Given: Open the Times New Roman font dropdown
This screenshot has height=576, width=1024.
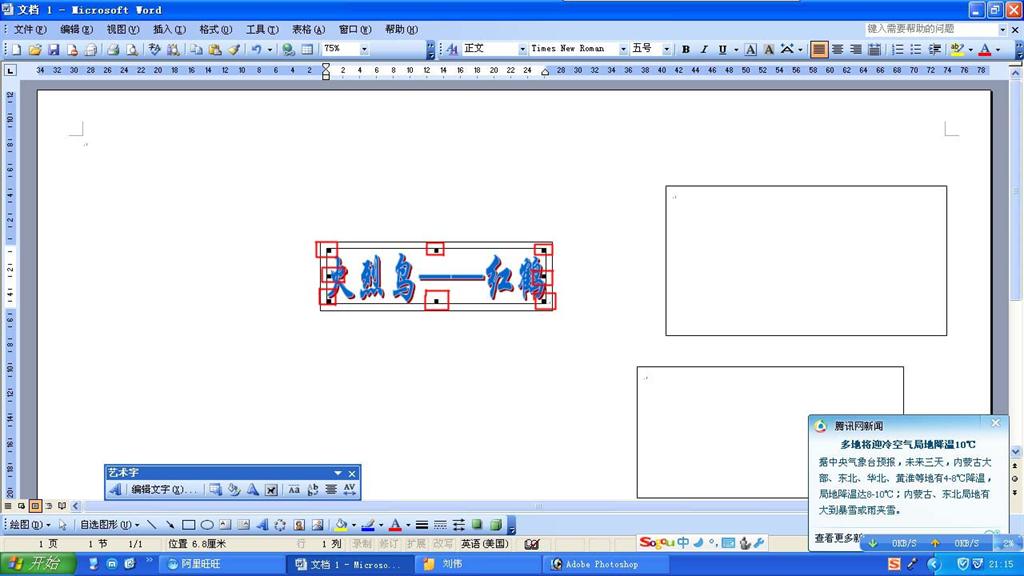Looking at the screenshot, I should point(623,49).
